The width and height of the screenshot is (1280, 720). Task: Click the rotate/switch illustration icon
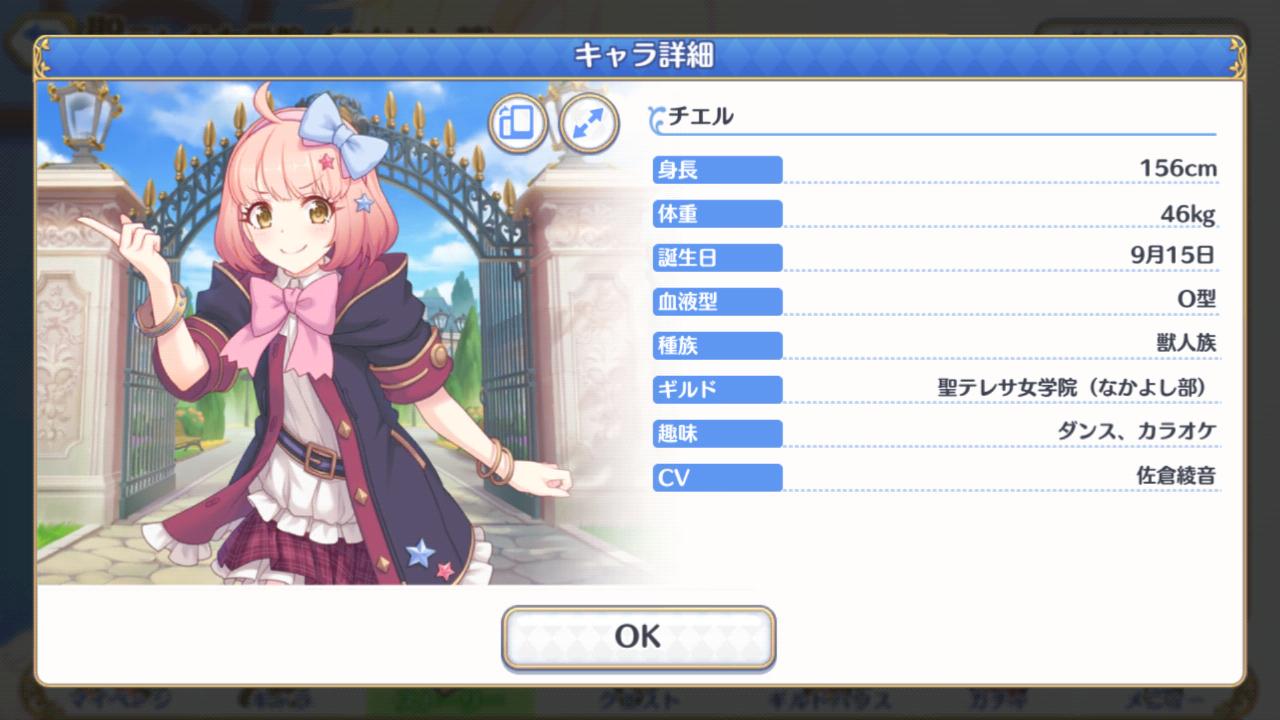point(517,124)
